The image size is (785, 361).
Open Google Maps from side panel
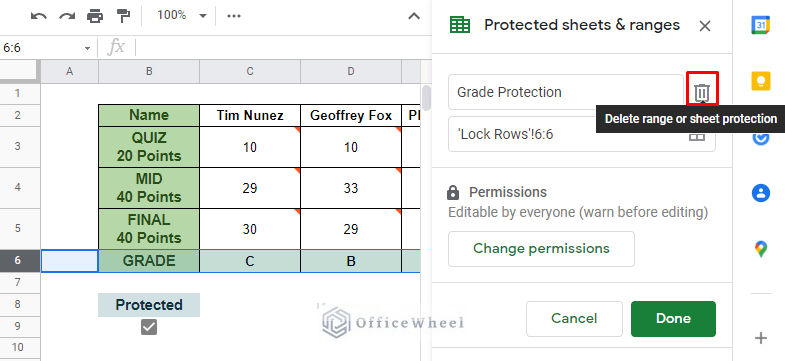(x=760, y=249)
